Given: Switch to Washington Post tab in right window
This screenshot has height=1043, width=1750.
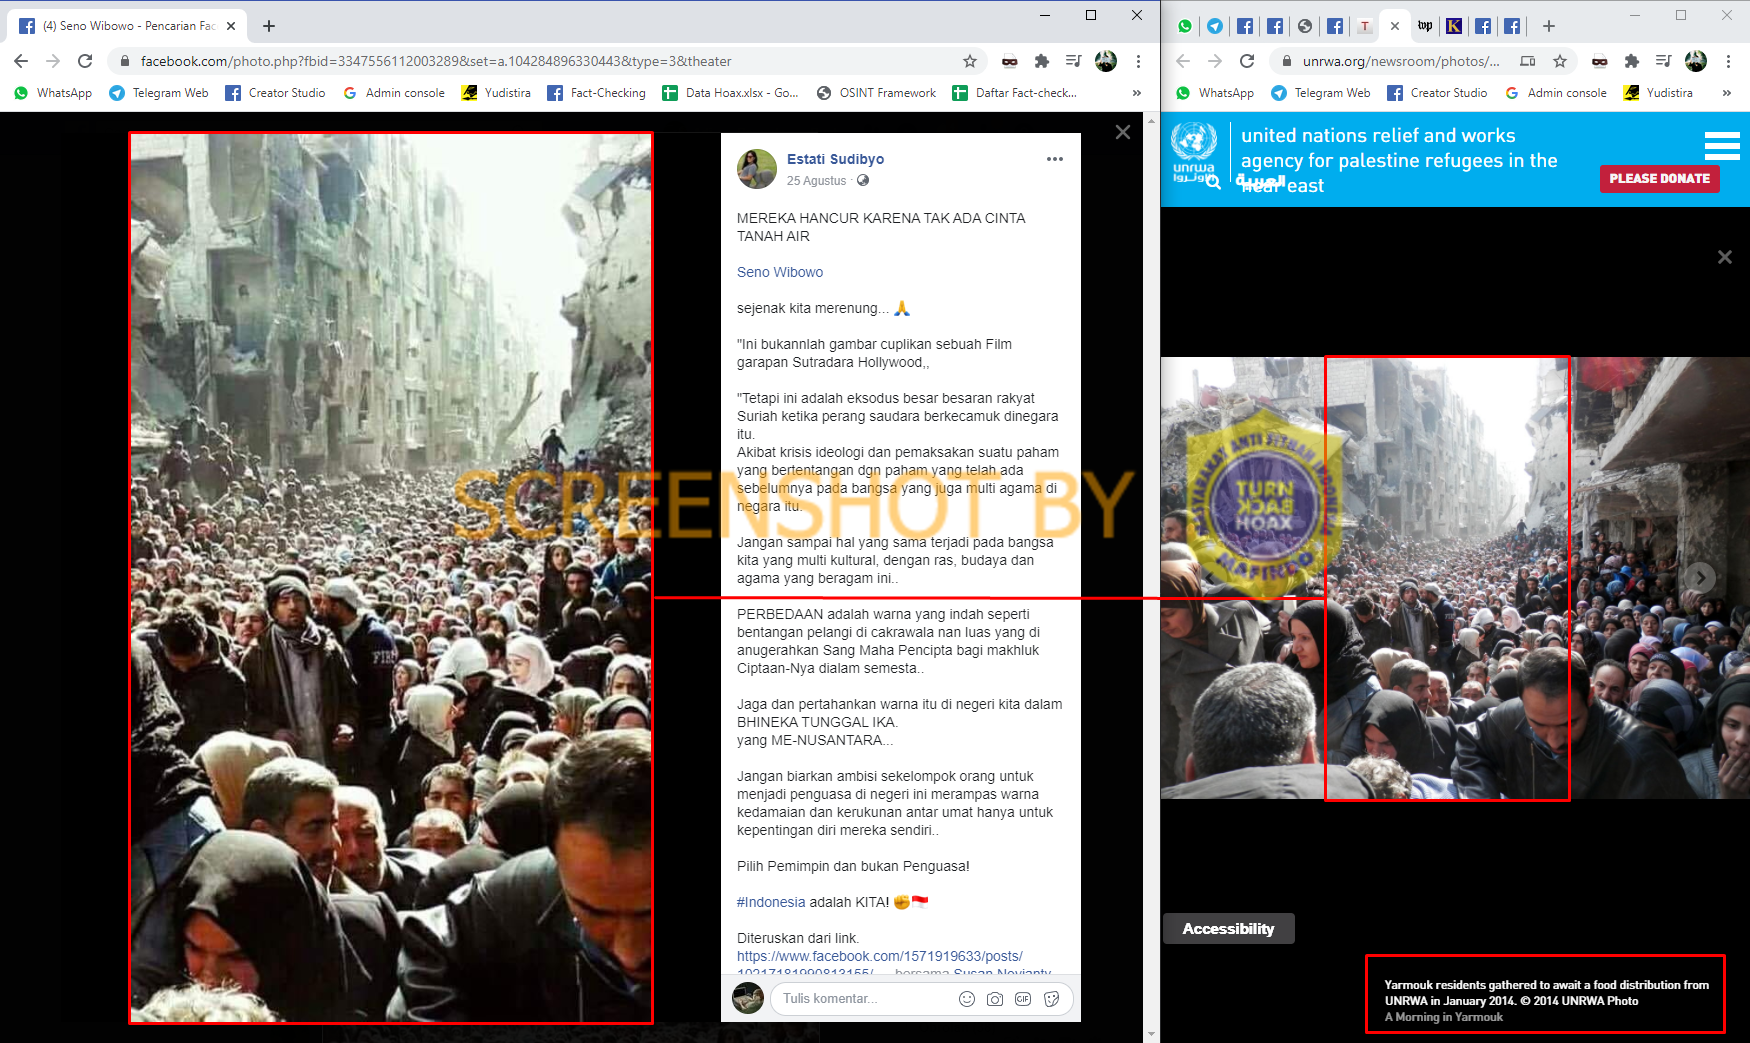Looking at the screenshot, I should 1425,26.
